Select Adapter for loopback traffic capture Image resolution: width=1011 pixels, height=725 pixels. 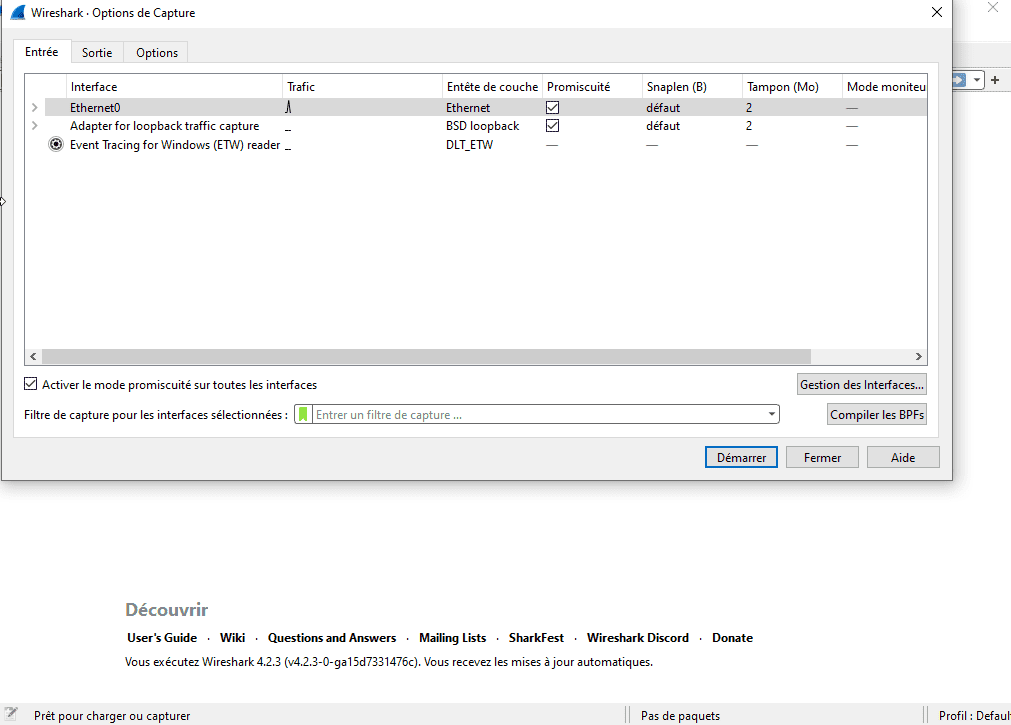(164, 126)
